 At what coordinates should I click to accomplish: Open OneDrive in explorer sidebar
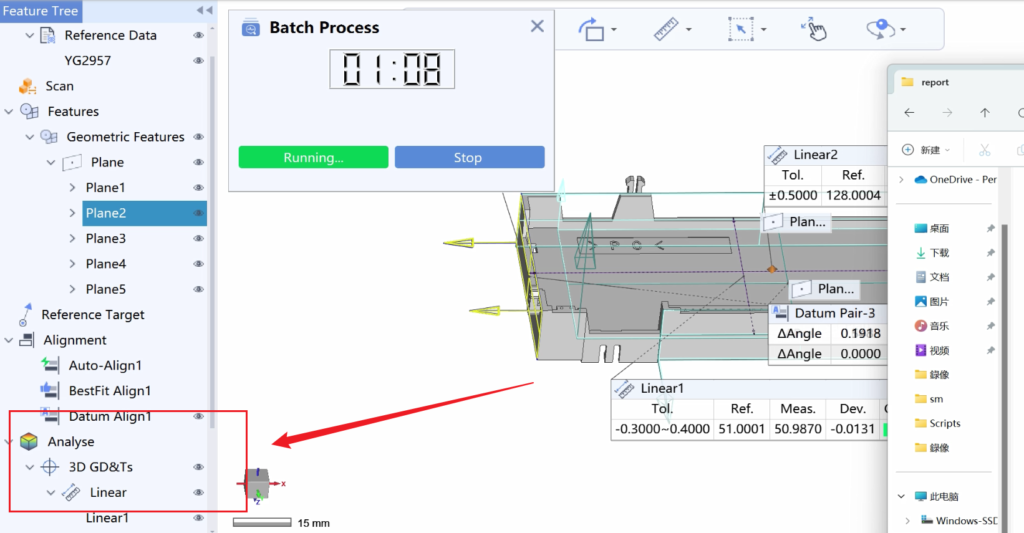click(x=955, y=180)
